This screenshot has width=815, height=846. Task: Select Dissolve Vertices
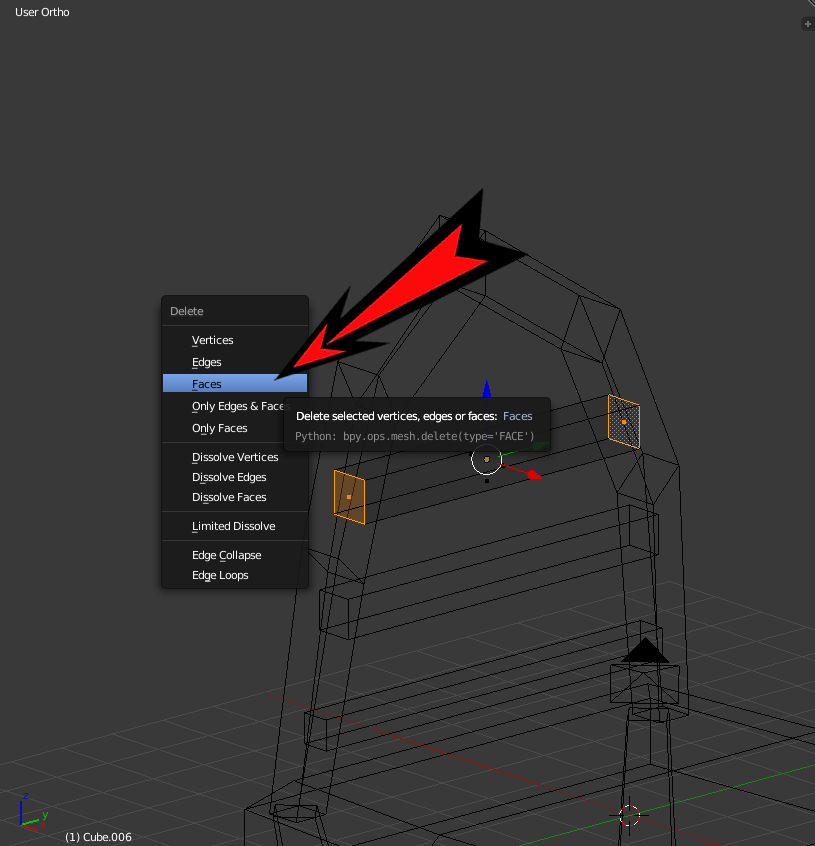235,457
